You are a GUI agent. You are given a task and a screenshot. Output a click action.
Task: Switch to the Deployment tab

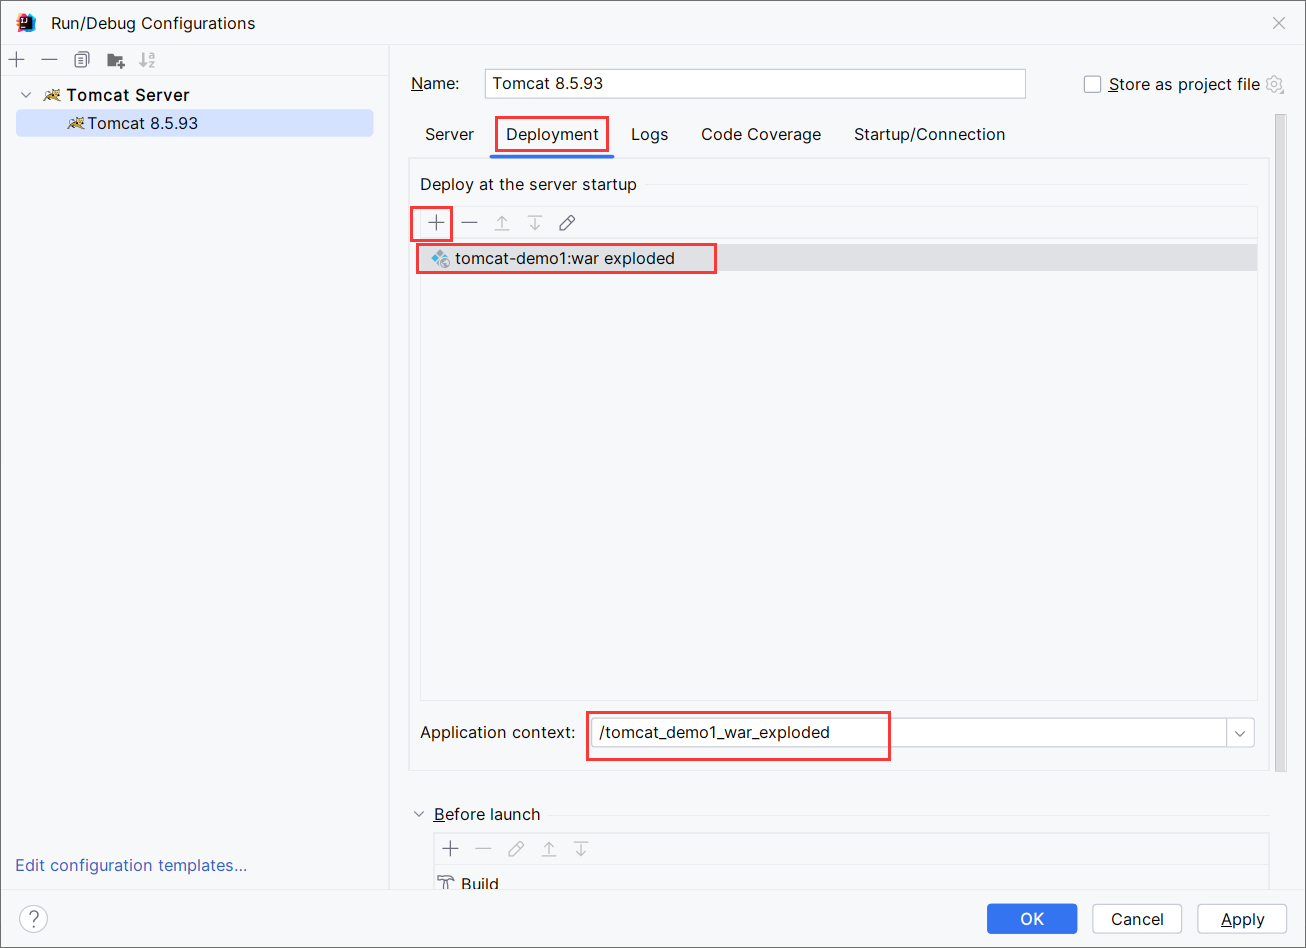tap(552, 134)
